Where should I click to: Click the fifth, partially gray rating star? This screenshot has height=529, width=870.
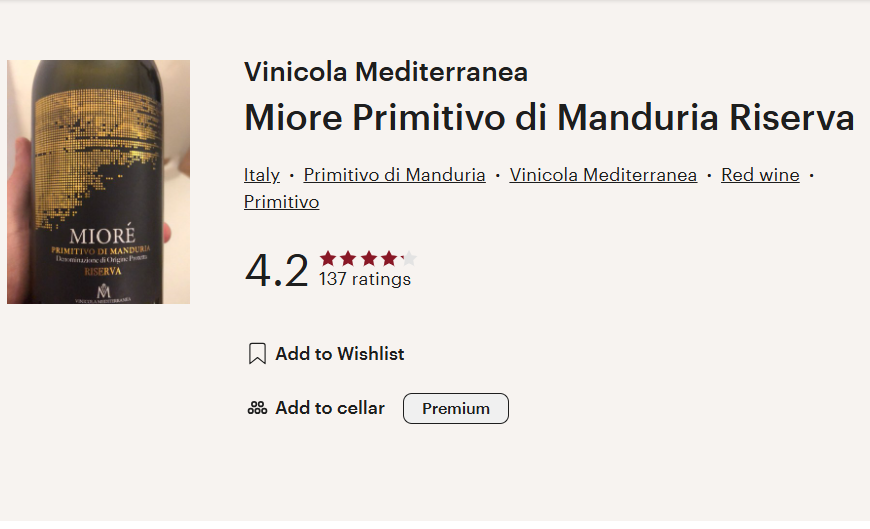click(408, 258)
